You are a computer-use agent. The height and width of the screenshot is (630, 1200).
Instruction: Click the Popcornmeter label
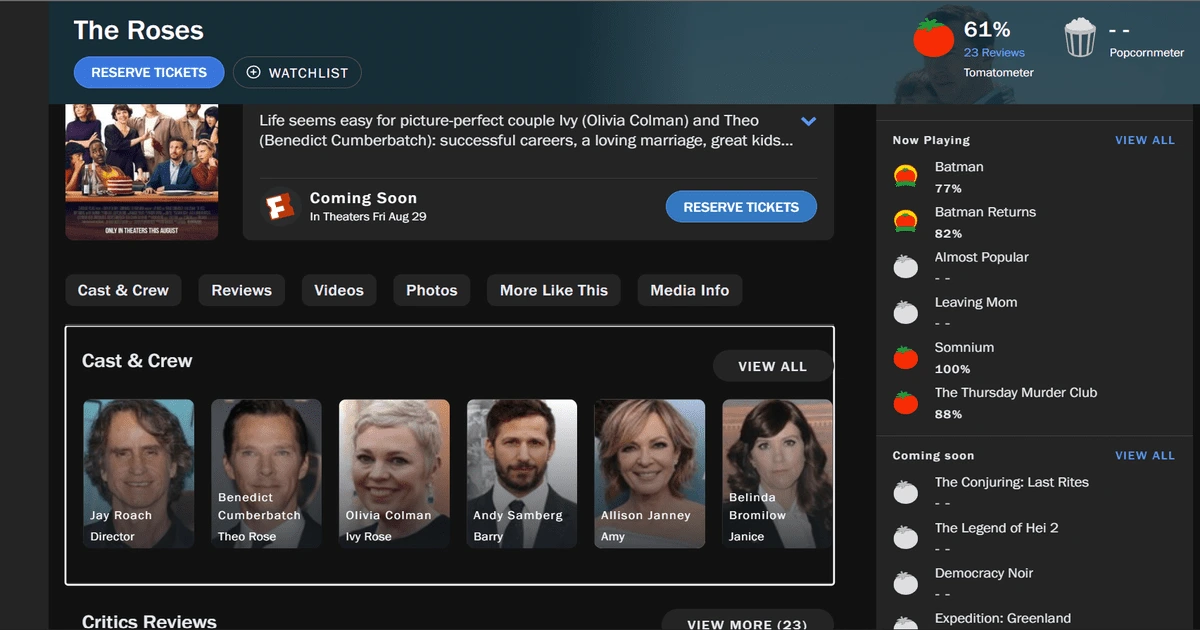1147,53
